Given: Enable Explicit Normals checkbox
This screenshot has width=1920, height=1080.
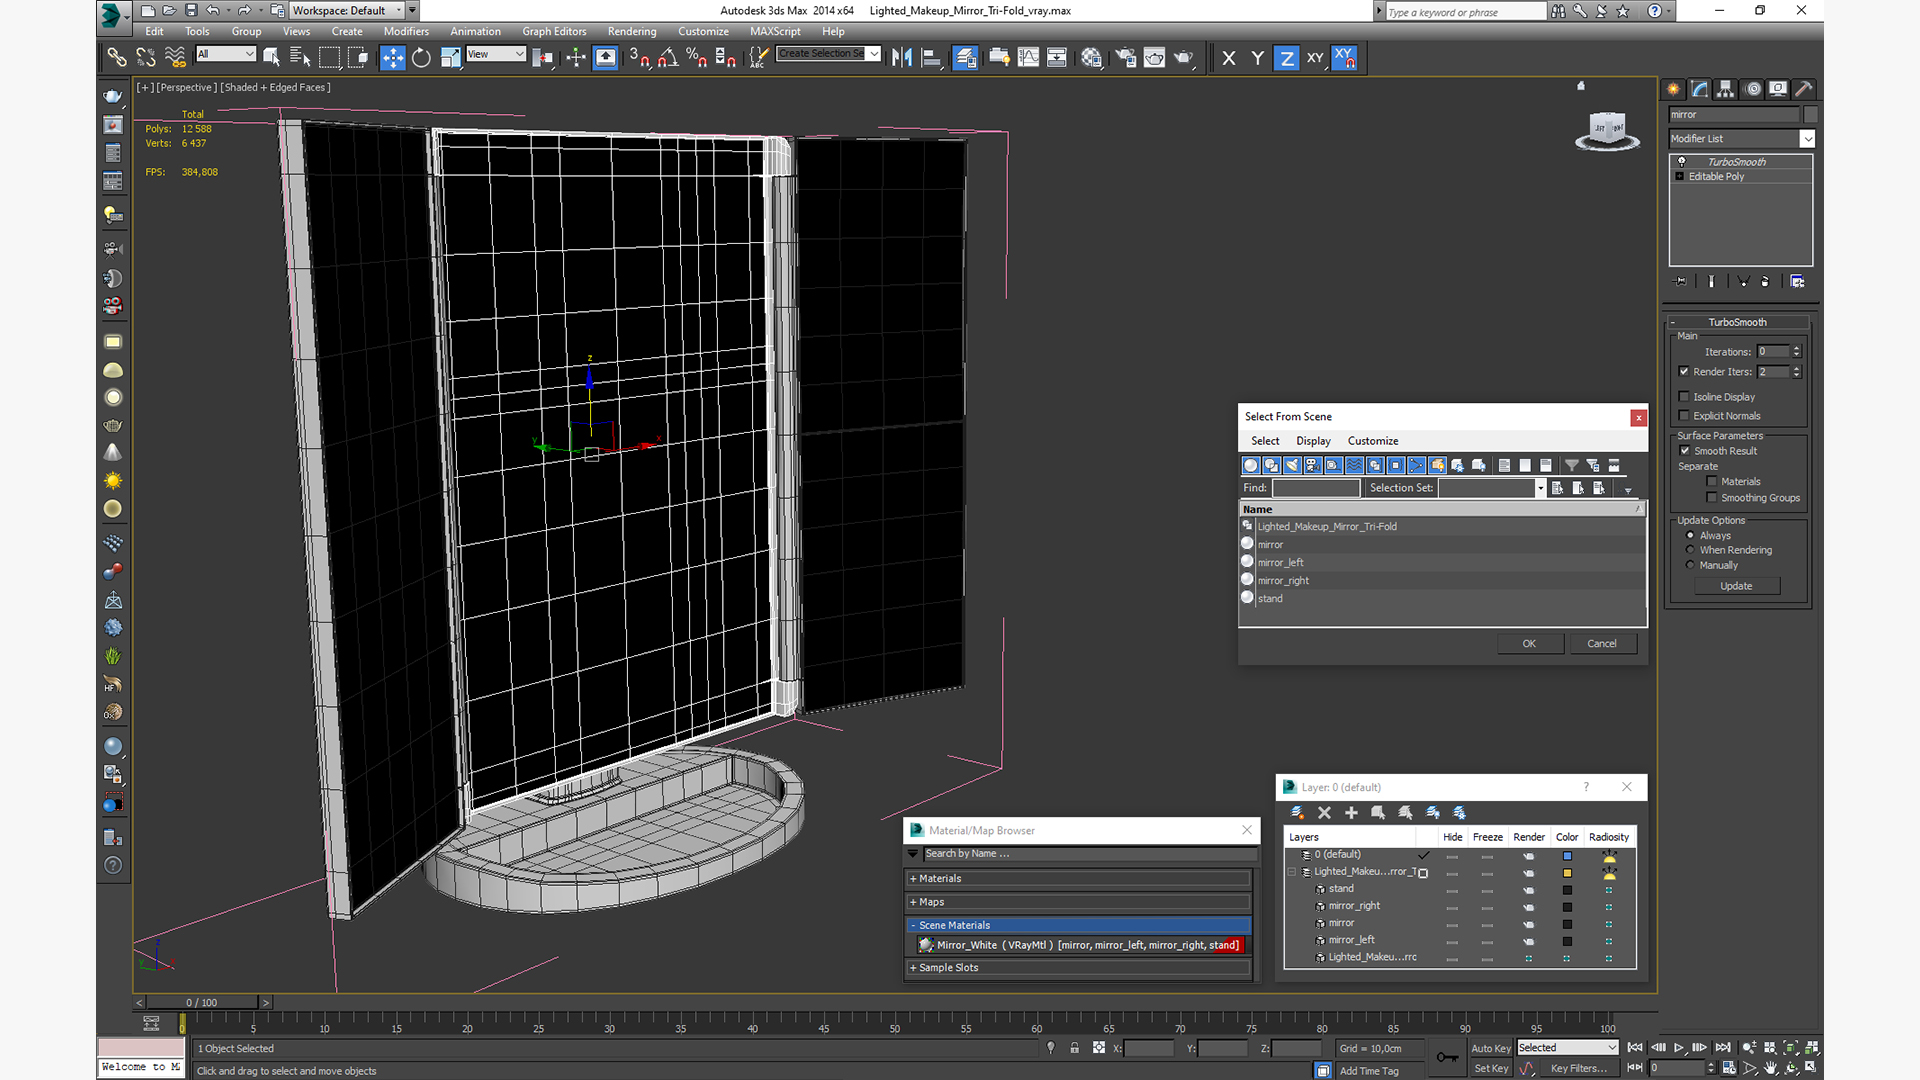Looking at the screenshot, I should click(1684, 416).
